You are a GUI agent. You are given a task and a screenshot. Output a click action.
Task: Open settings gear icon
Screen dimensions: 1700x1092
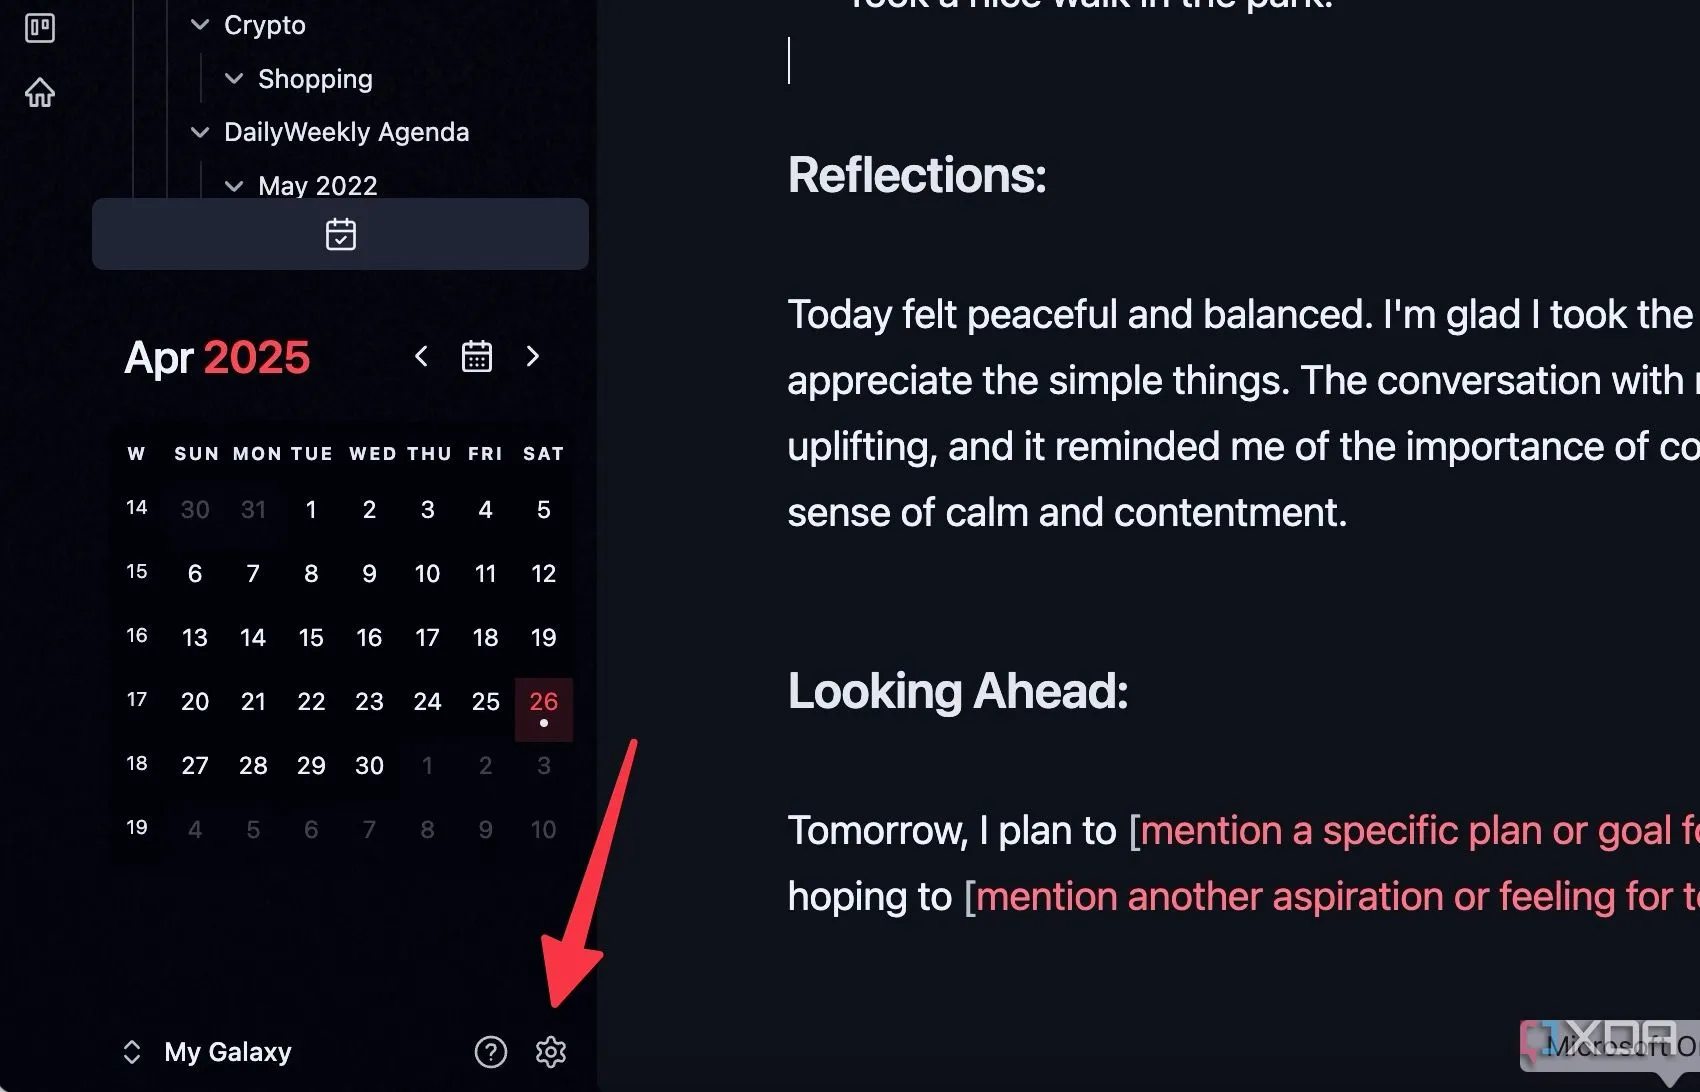click(551, 1051)
